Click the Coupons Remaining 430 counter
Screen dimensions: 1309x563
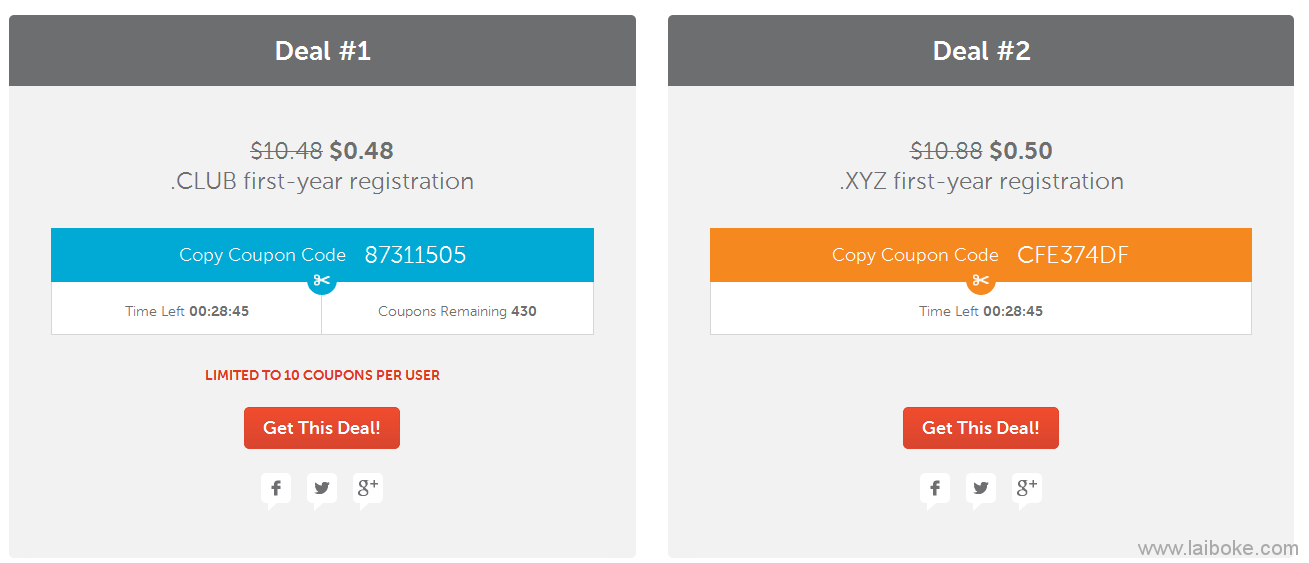click(x=458, y=311)
